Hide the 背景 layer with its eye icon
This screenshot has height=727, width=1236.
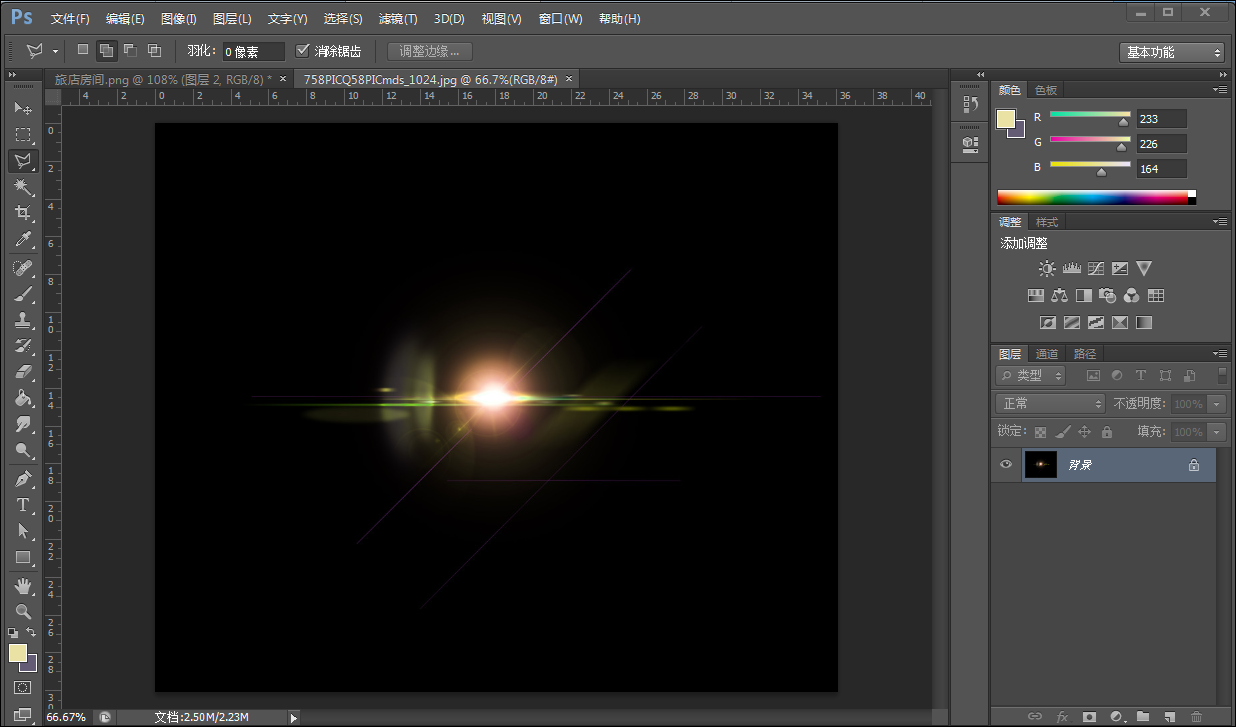[x=1006, y=465]
